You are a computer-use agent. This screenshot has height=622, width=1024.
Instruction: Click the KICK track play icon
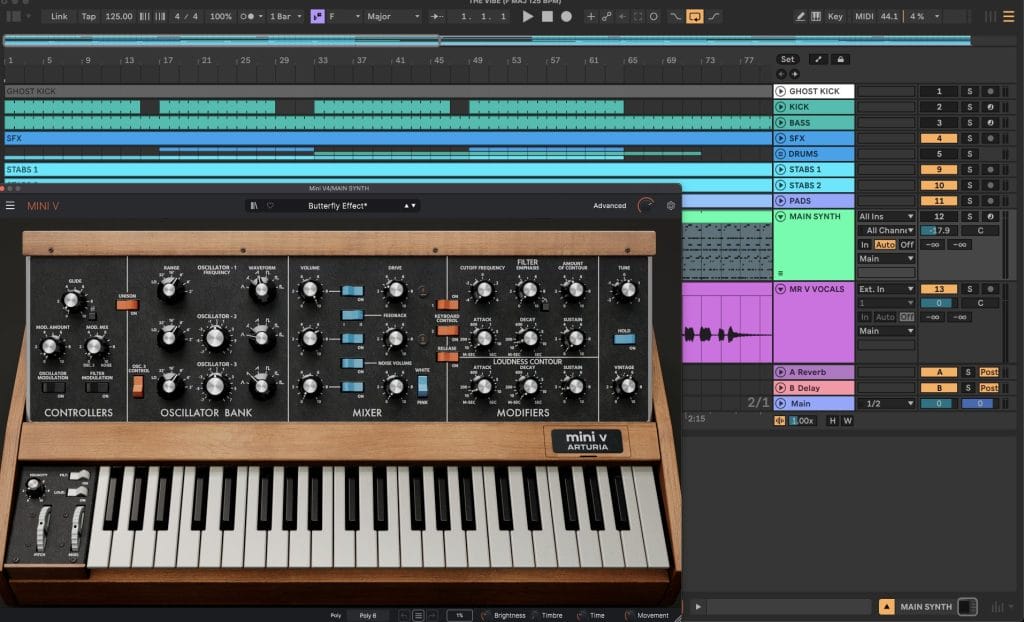780,107
